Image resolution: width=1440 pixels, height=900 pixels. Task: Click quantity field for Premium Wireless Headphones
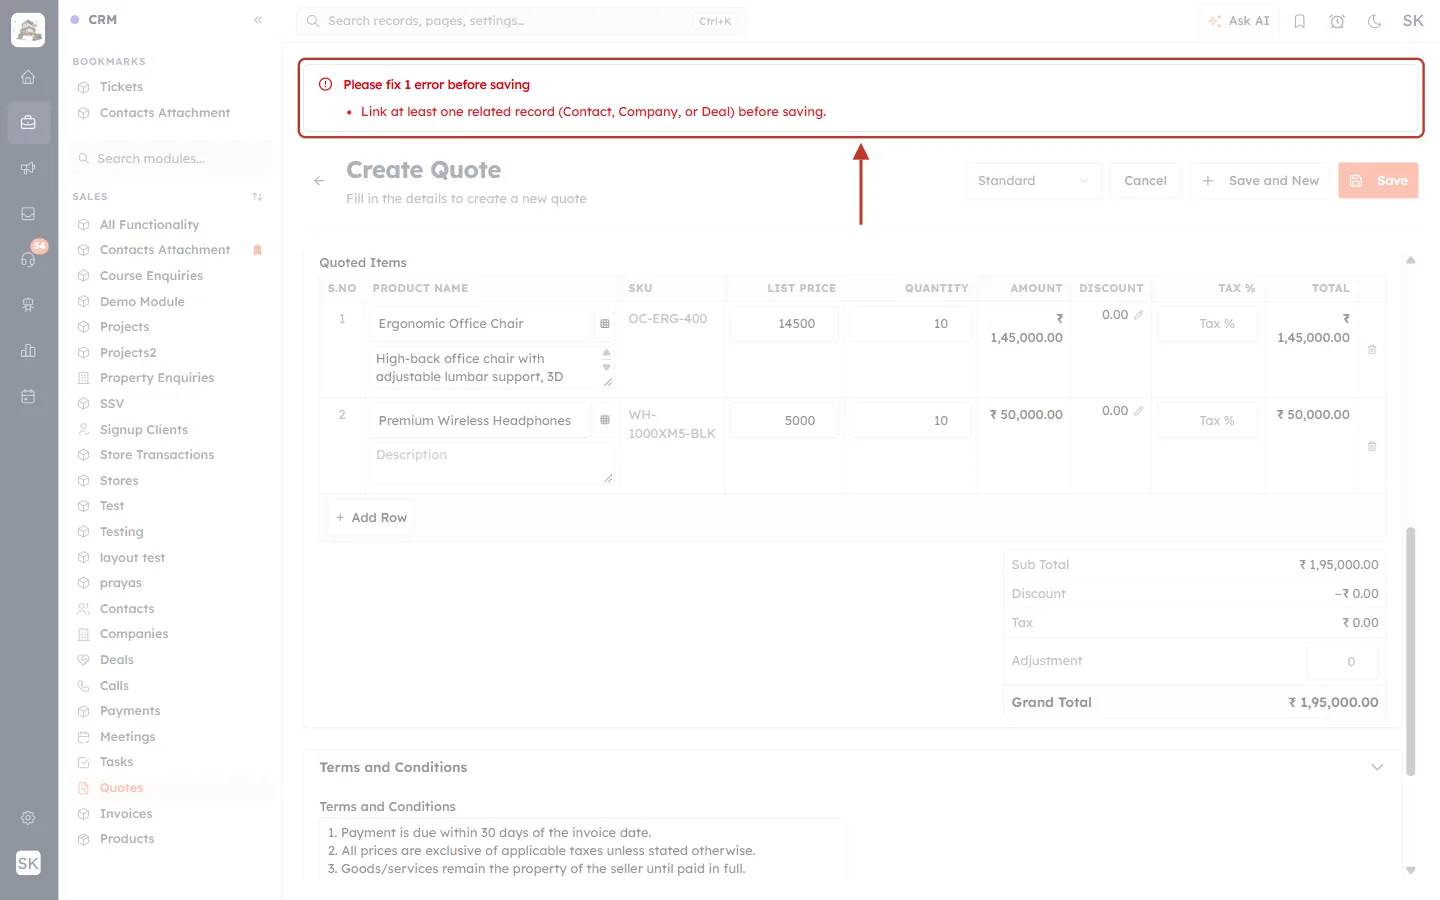point(910,421)
